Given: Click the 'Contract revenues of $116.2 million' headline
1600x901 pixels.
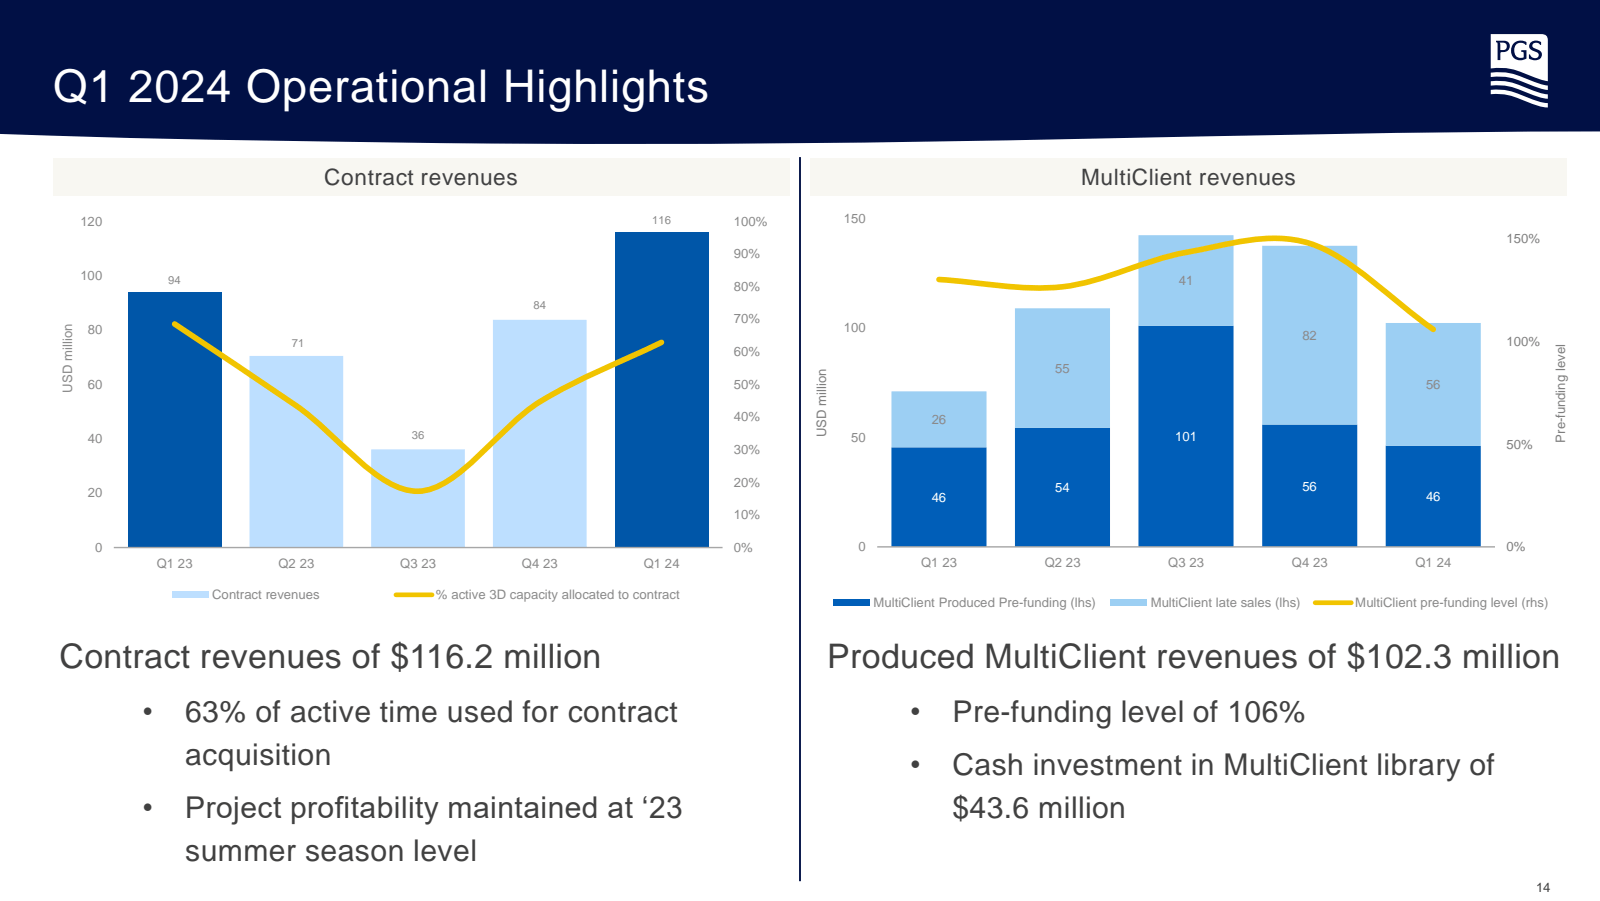Looking at the screenshot, I should point(330,657).
